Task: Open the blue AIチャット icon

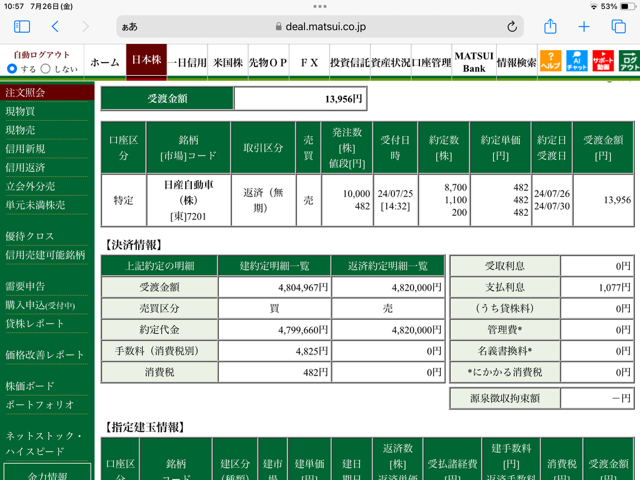Action: pyautogui.click(x=577, y=61)
